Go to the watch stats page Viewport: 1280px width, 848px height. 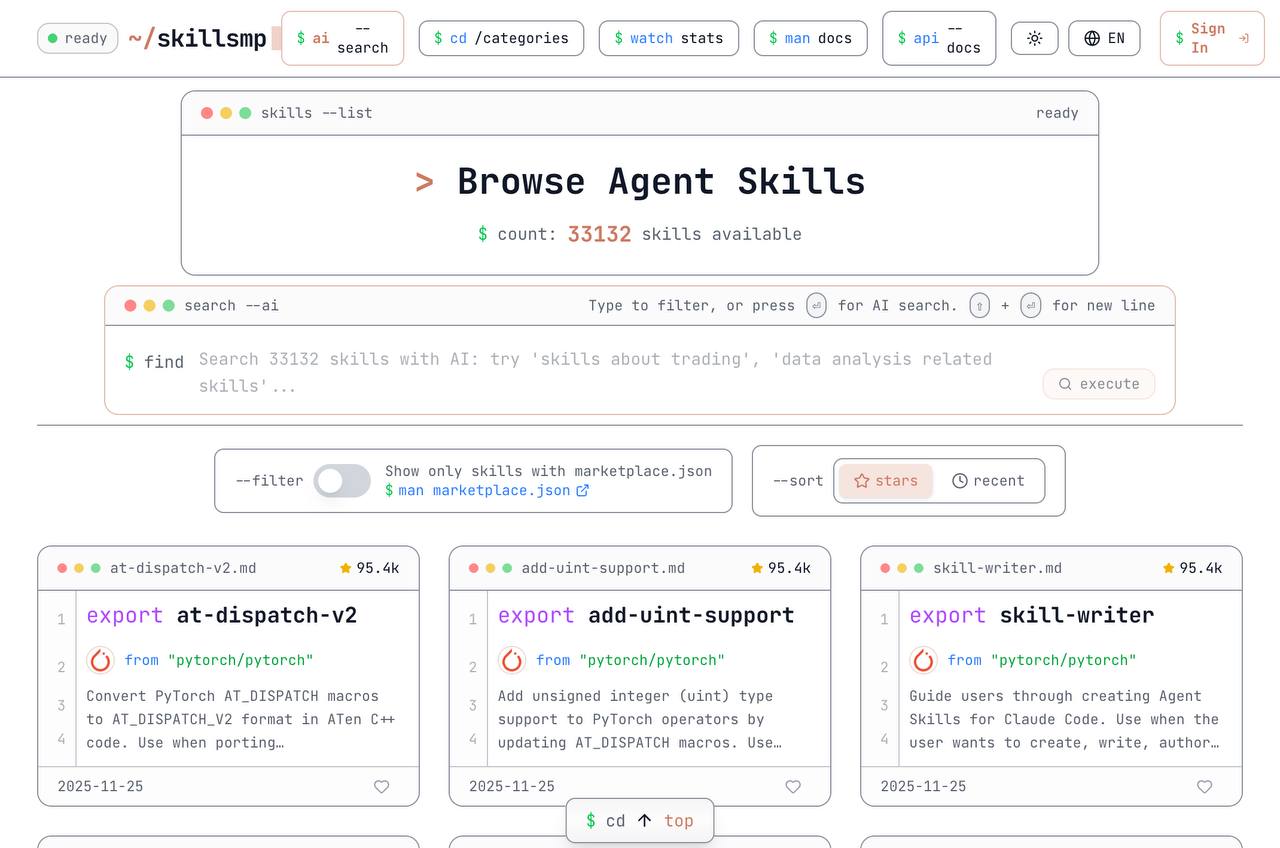[x=668, y=38]
